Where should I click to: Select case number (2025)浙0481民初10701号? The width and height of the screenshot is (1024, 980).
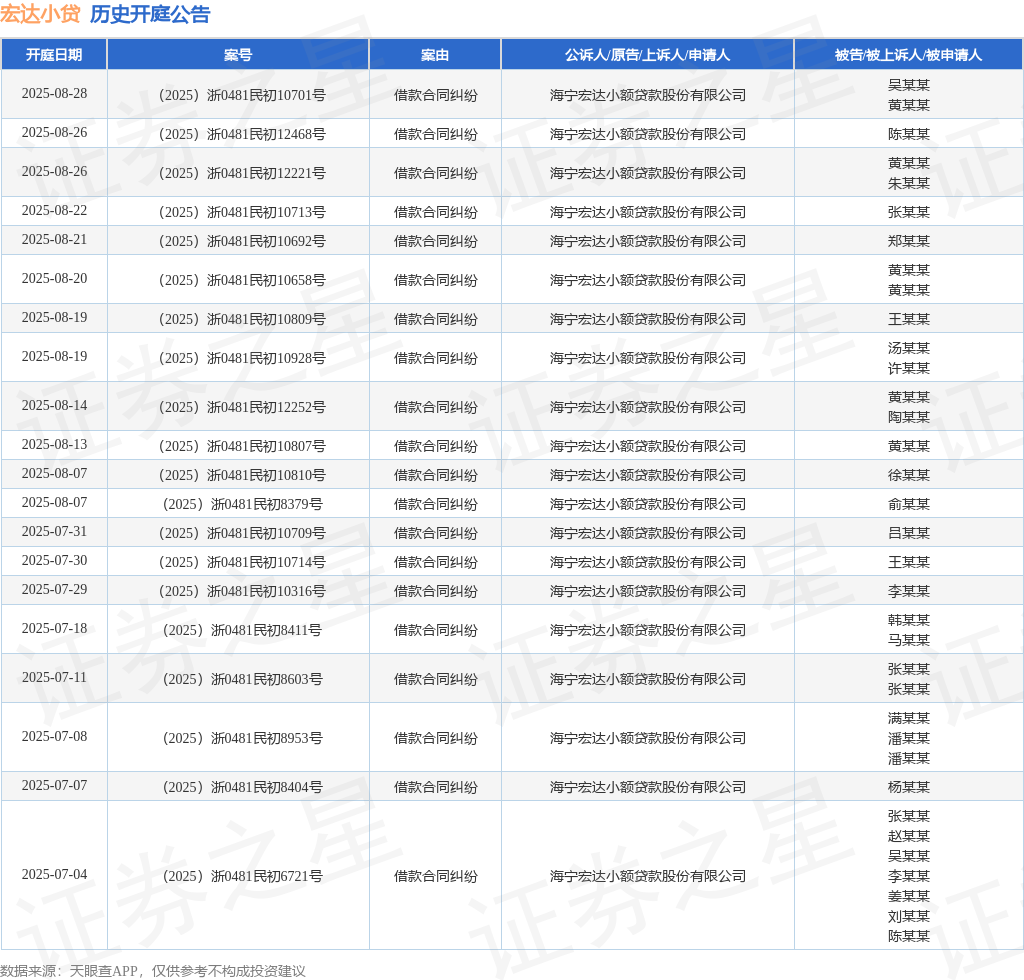coord(242,95)
